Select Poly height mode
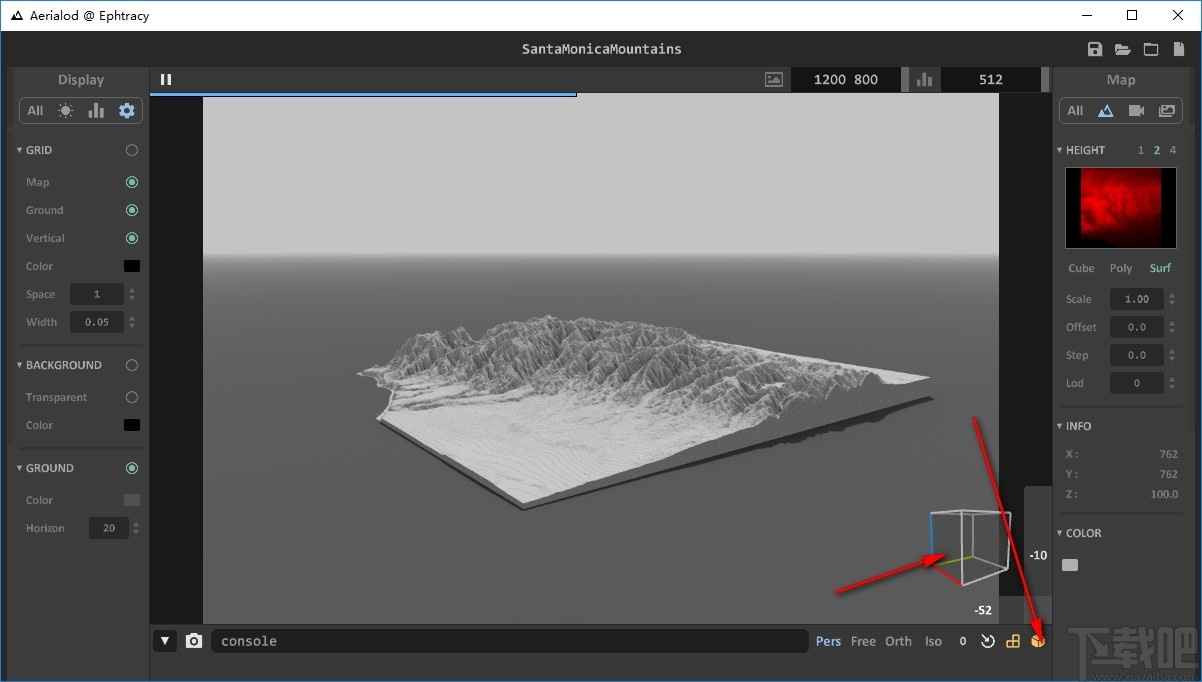This screenshot has width=1202, height=682. [1121, 268]
